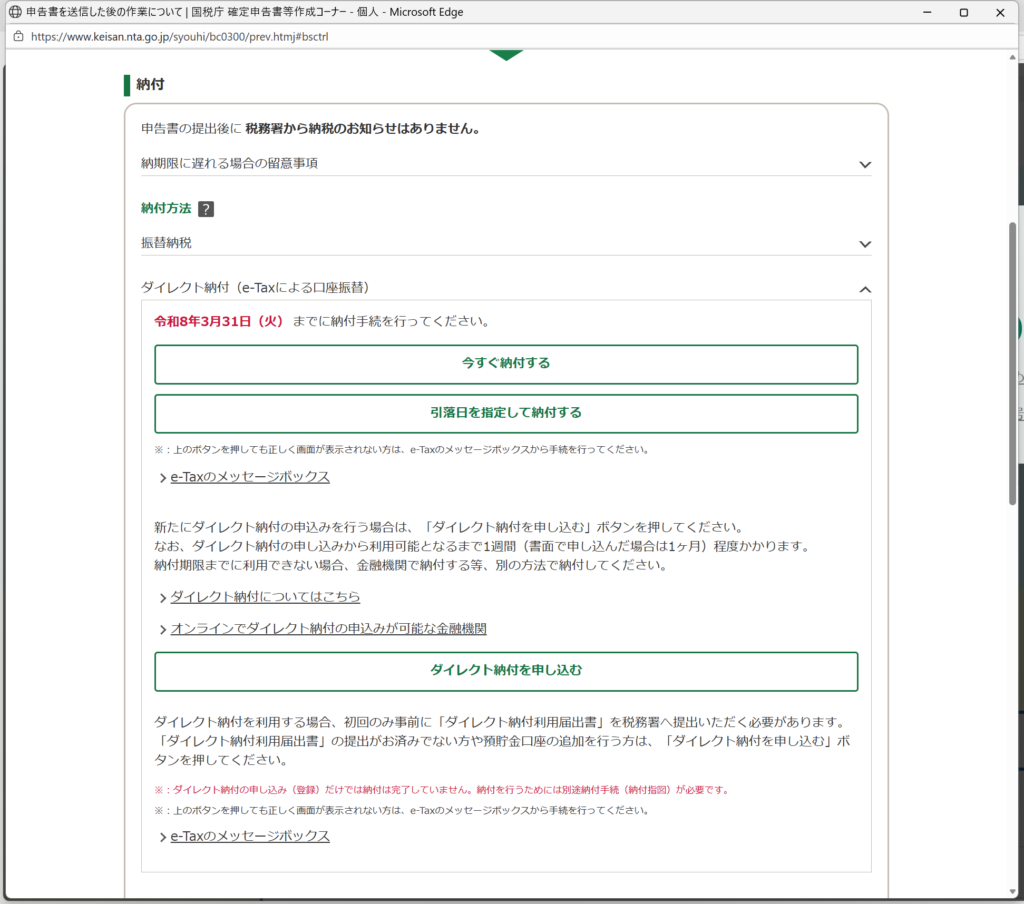
Task: Open the upper e-Taxのメッセージボックス link
Action: (x=249, y=477)
